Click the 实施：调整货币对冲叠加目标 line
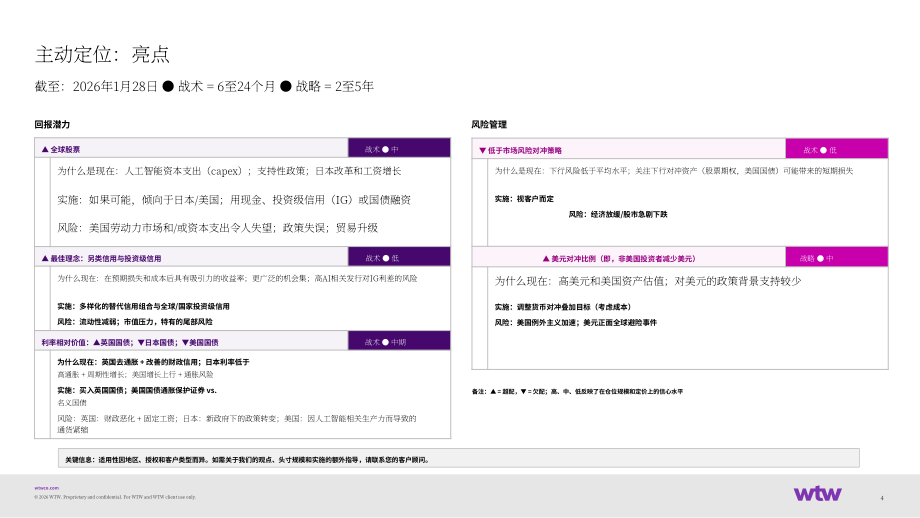Image resolution: width=920 pixels, height=518 pixels. point(563,307)
